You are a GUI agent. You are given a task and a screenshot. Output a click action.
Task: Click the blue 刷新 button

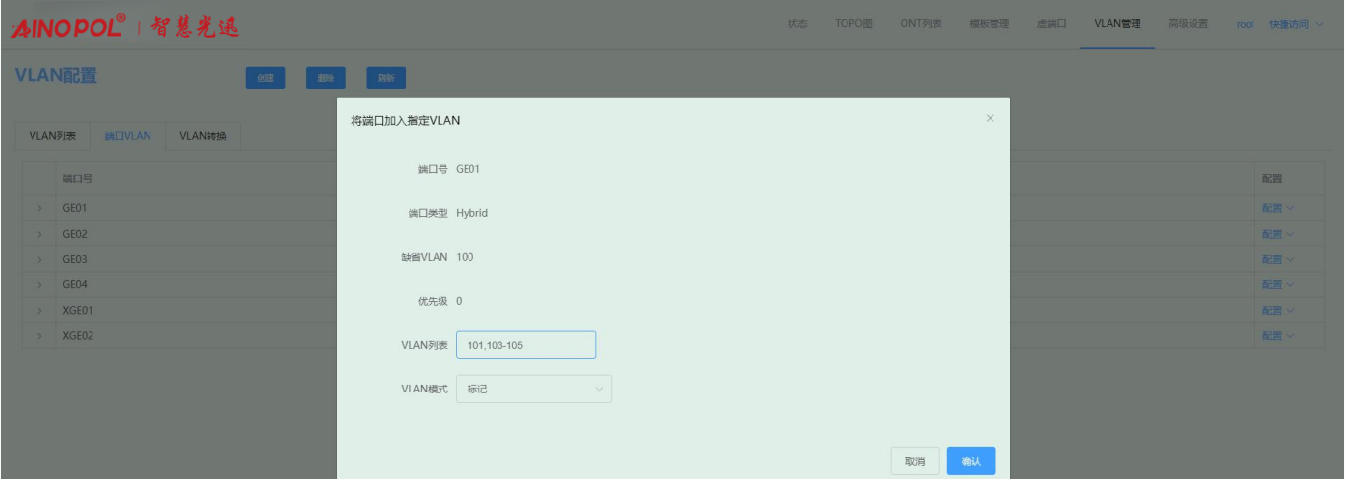385,78
